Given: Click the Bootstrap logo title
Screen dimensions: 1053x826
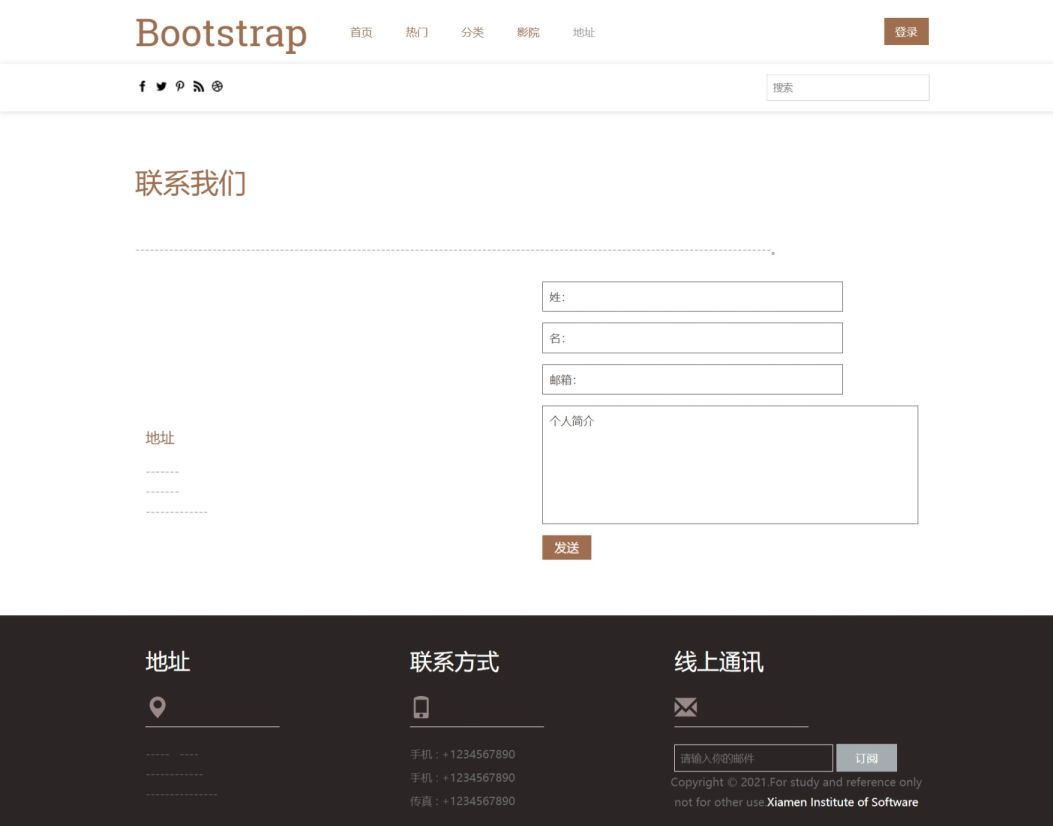Looking at the screenshot, I should tap(221, 33).
